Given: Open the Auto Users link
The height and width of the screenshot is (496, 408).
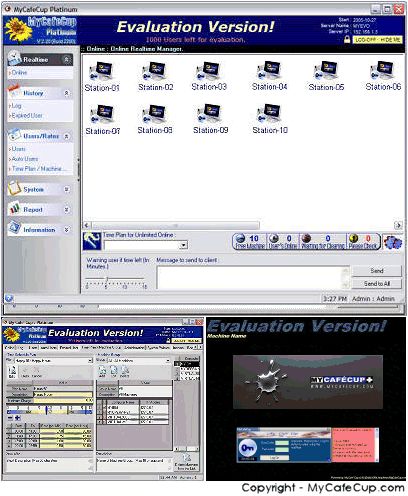Looking at the screenshot, I should 24,159.
